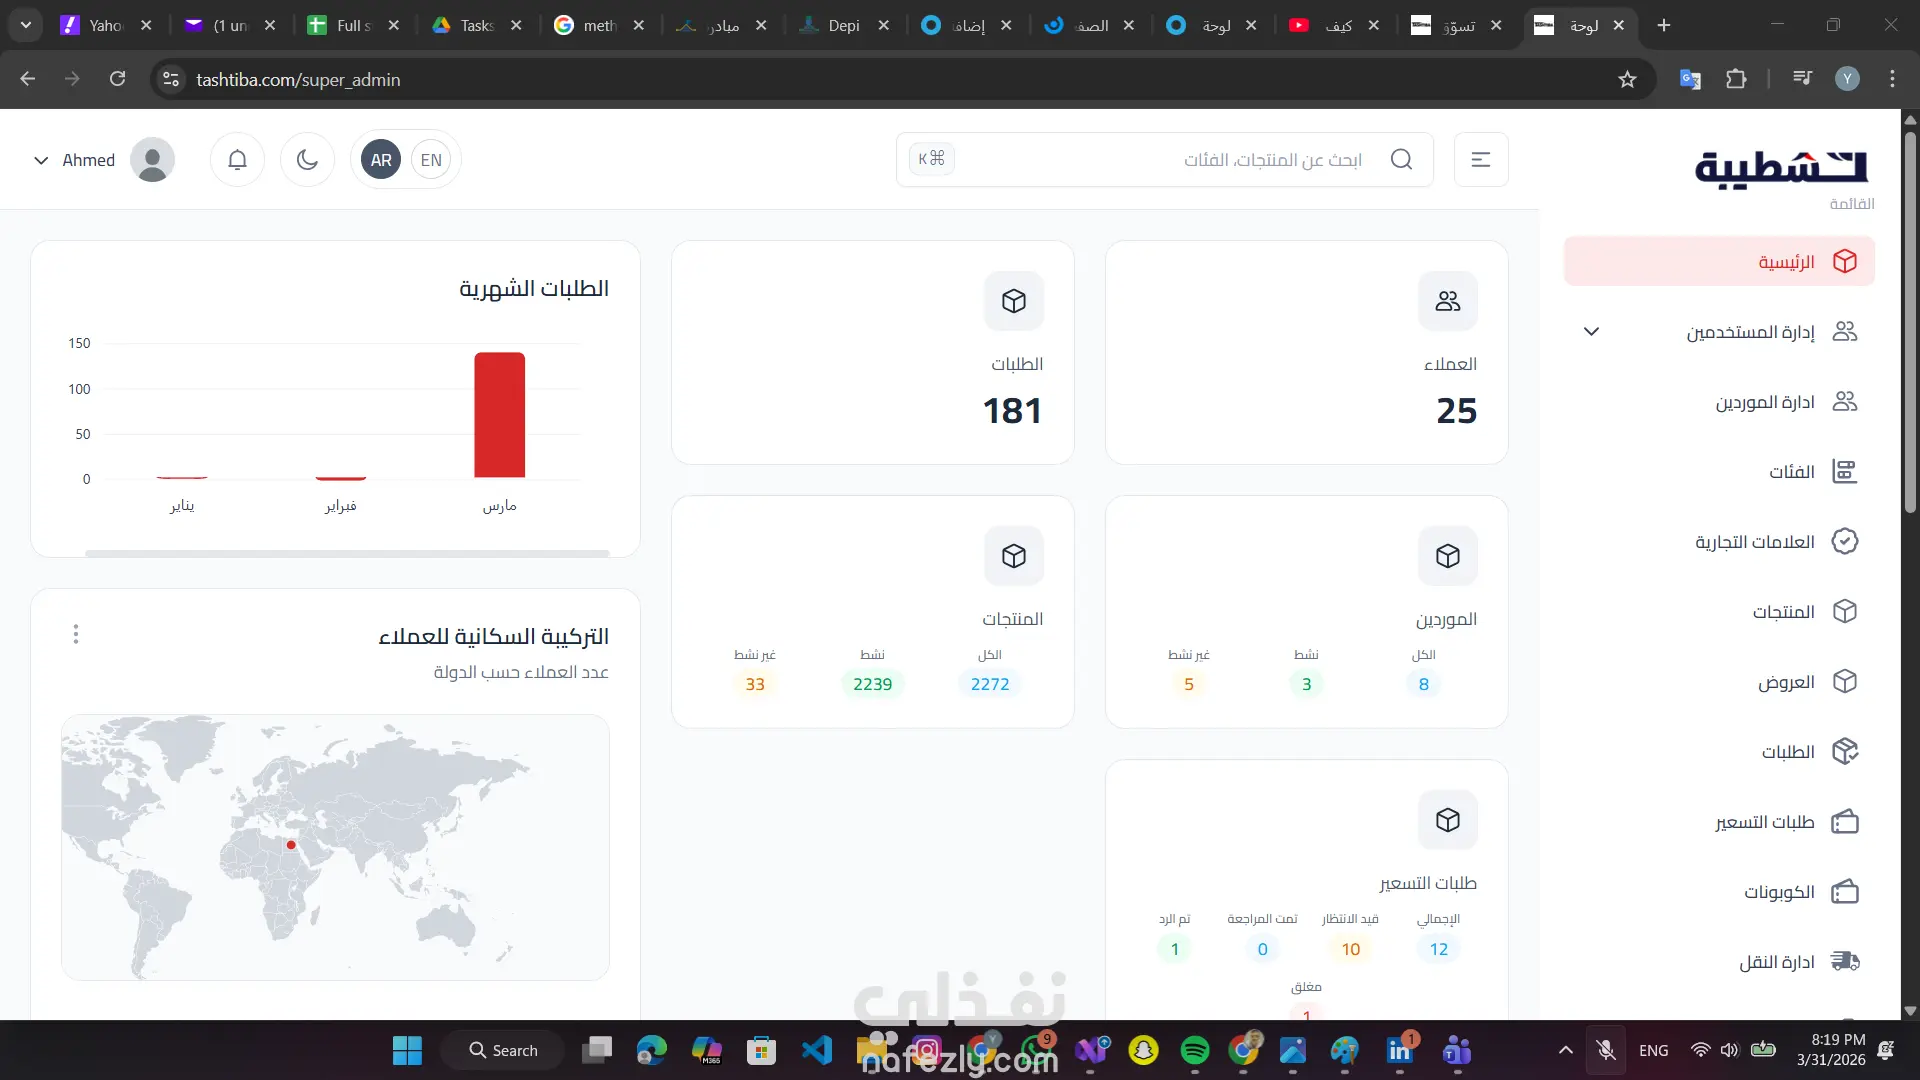This screenshot has width=1920, height=1080.
Task: Go to ادارة الموردين page
Action: tap(1764, 402)
